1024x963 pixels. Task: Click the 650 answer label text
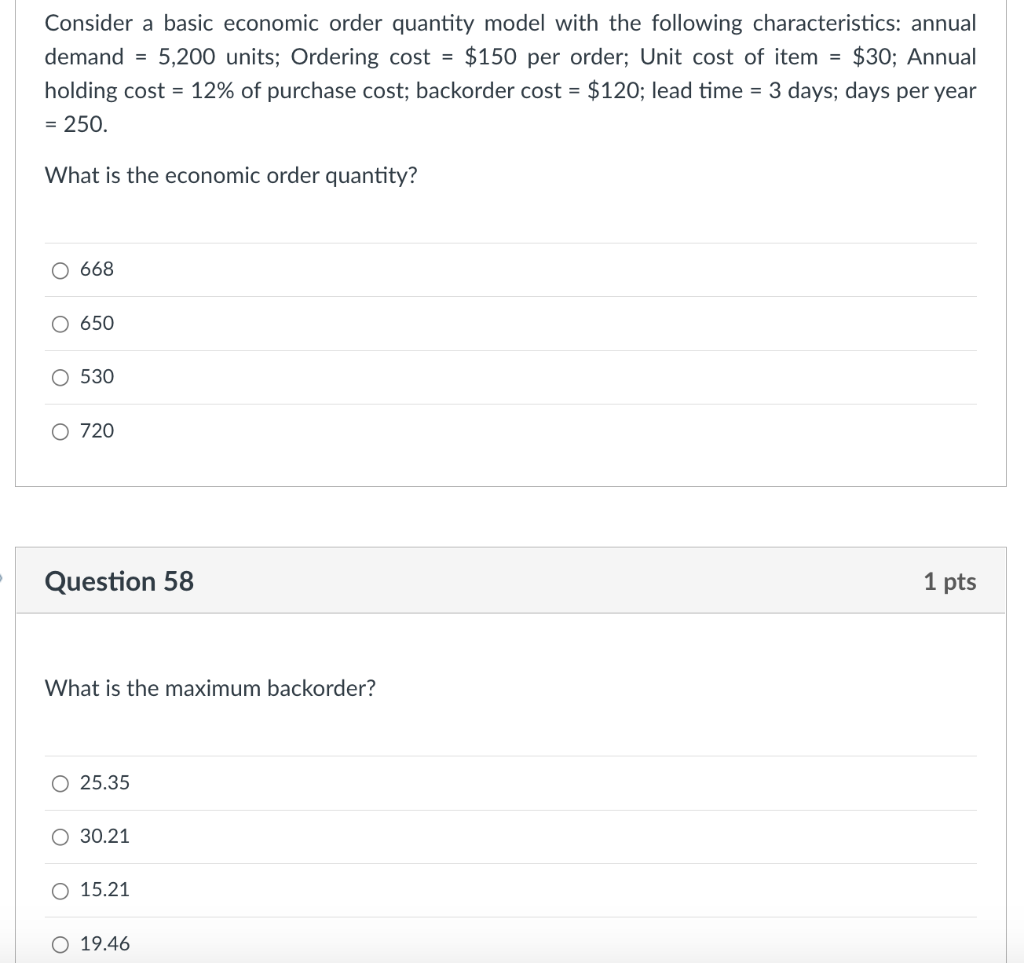pos(97,323)
